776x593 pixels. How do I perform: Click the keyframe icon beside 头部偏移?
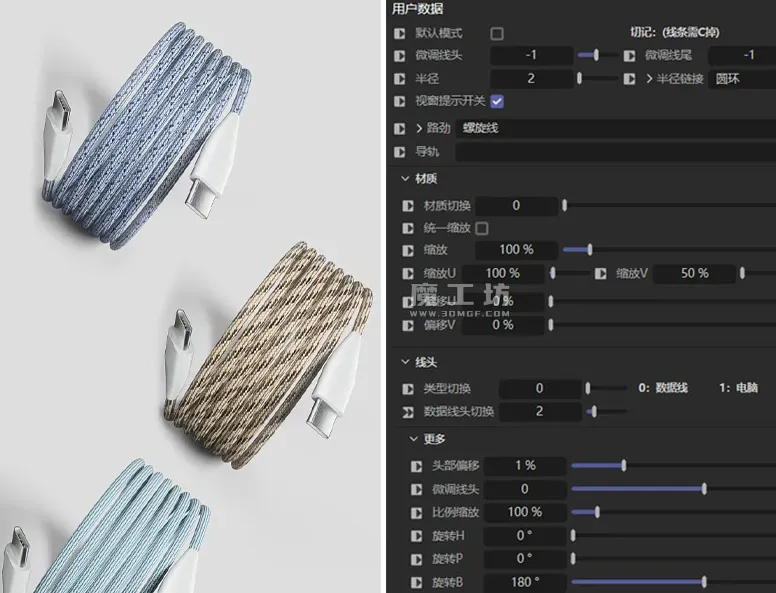(x=416, y=465)
